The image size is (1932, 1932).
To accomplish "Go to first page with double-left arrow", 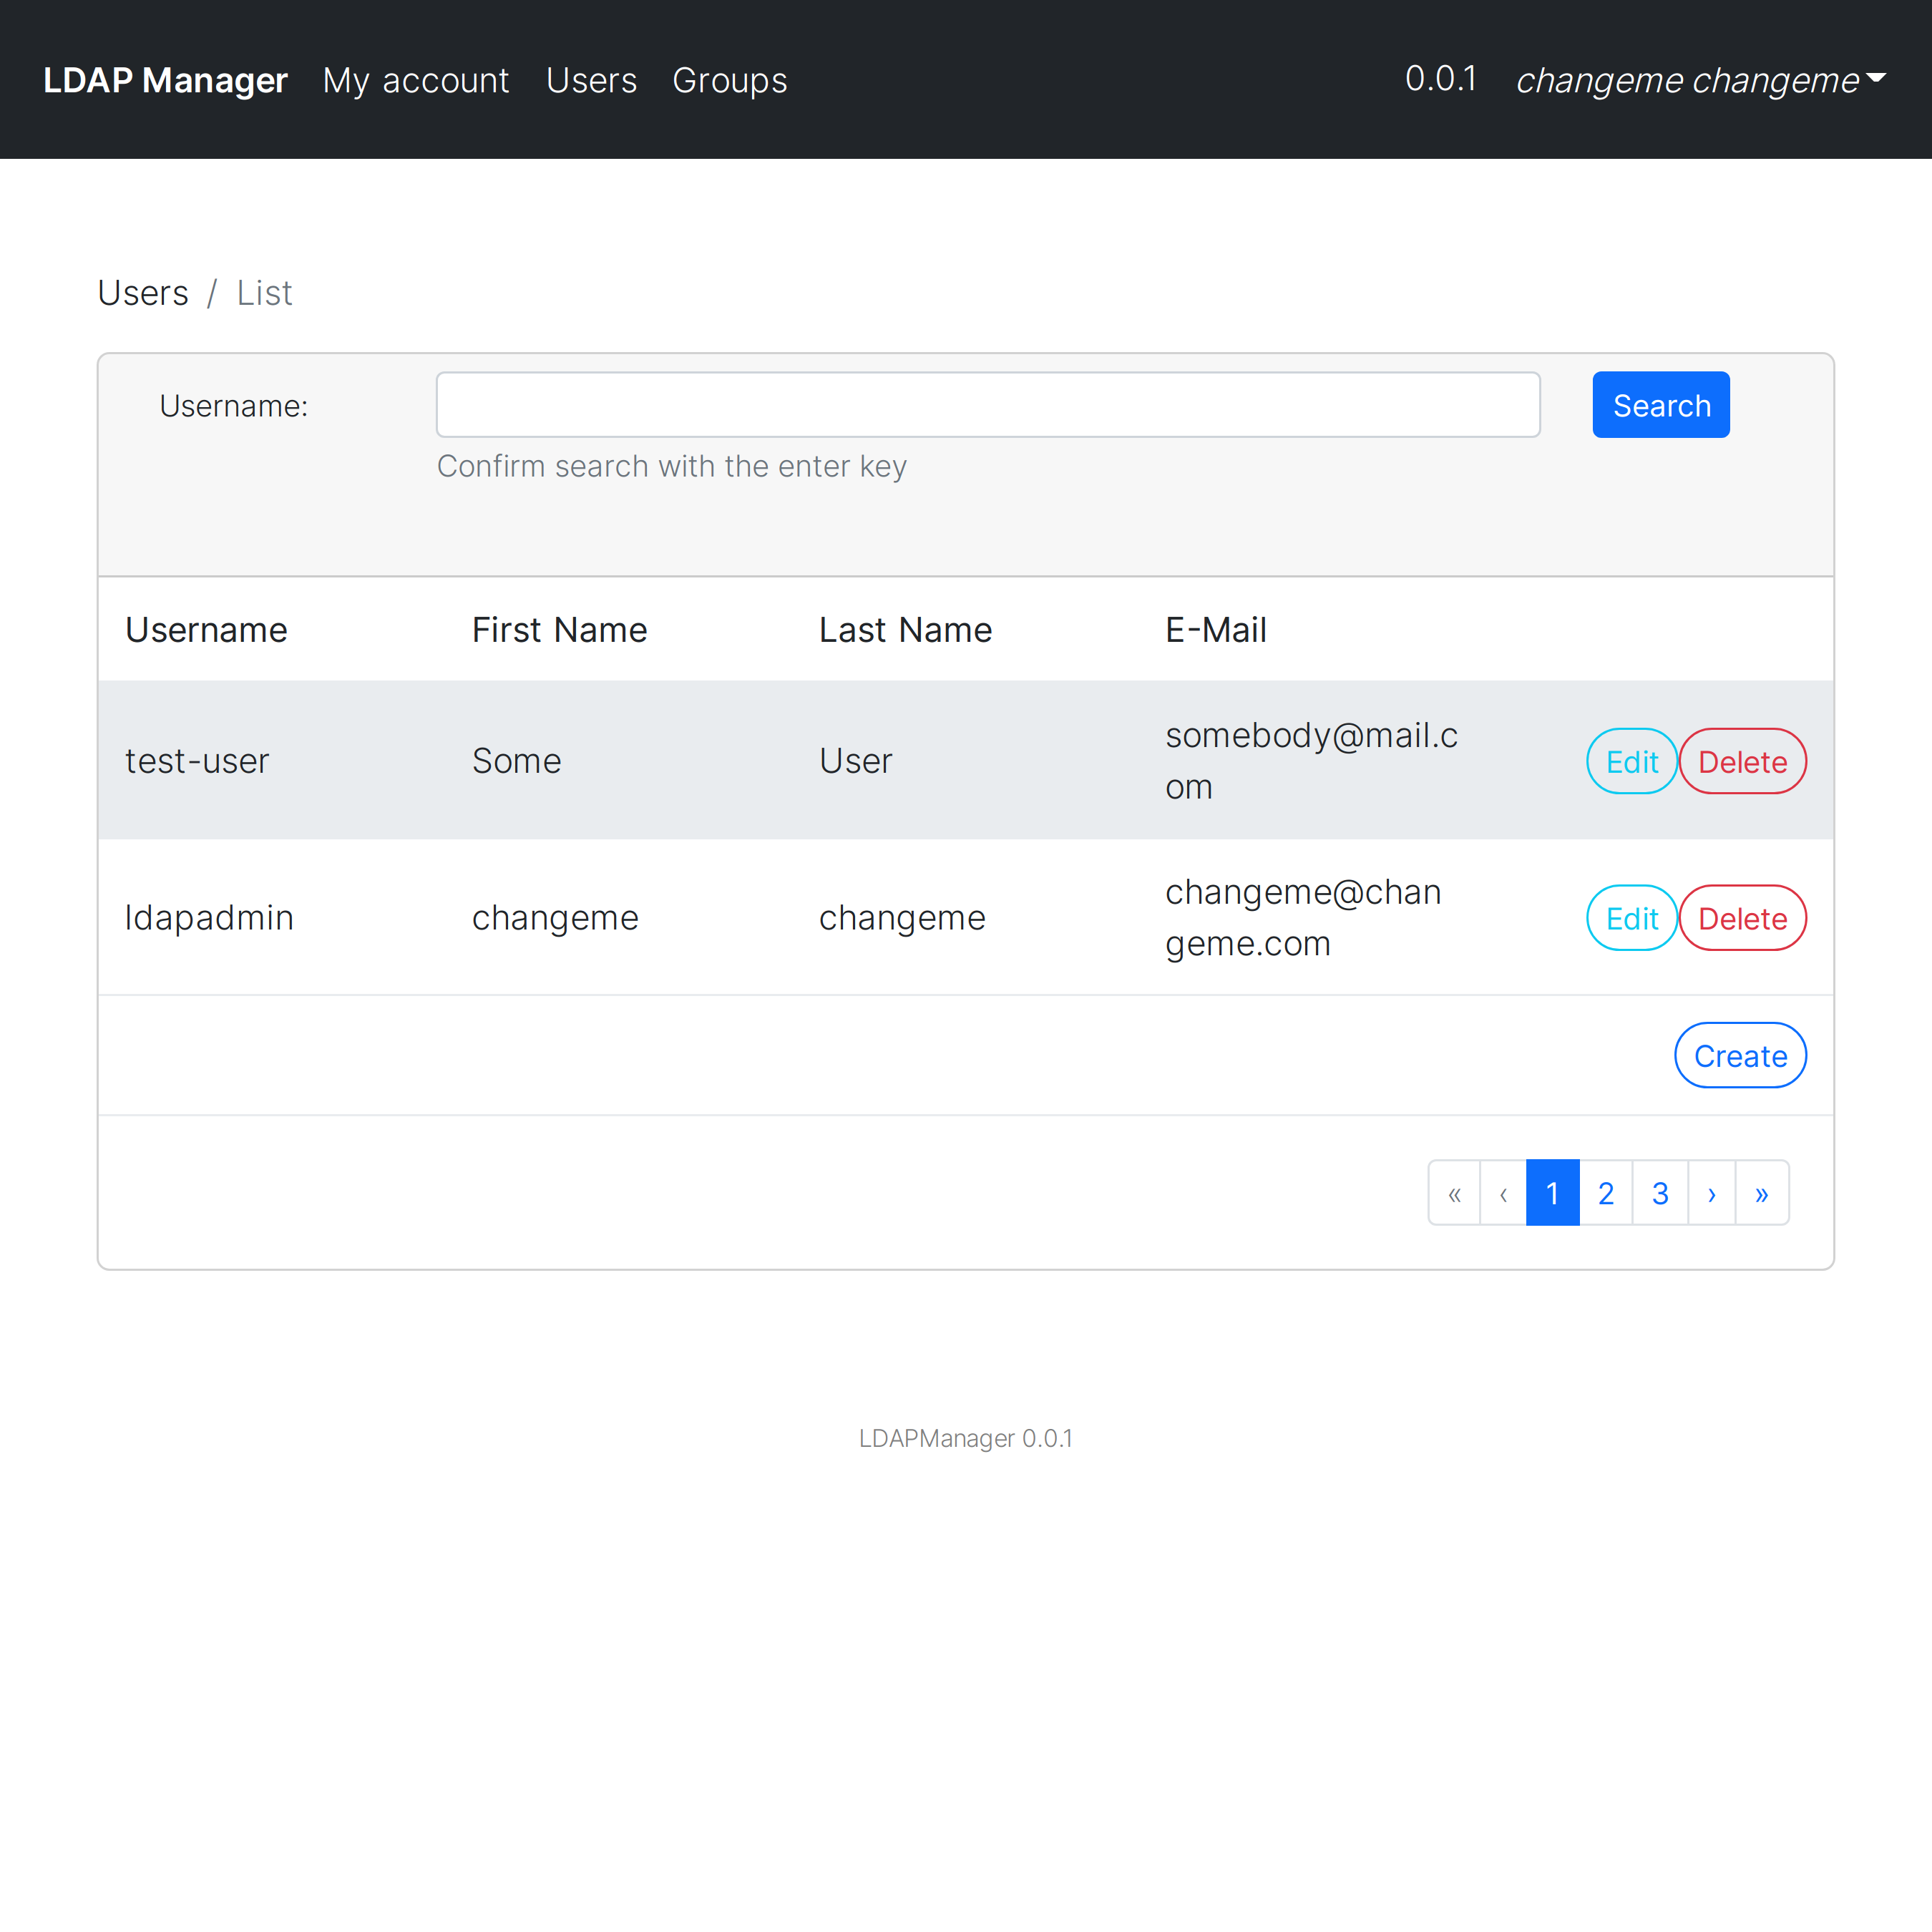I will [1454, 1193].
